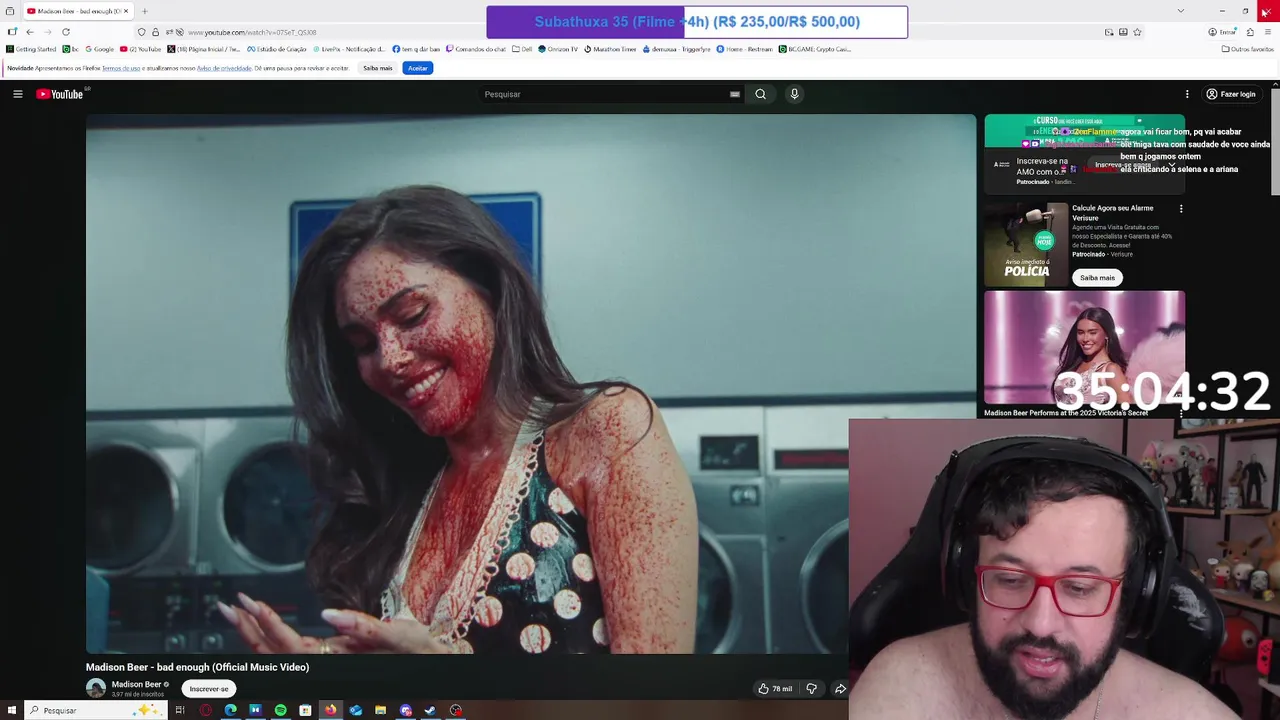Open the Getting Started bookmark
Screen dimensions: 1280x720
click(x=31, y=49)
